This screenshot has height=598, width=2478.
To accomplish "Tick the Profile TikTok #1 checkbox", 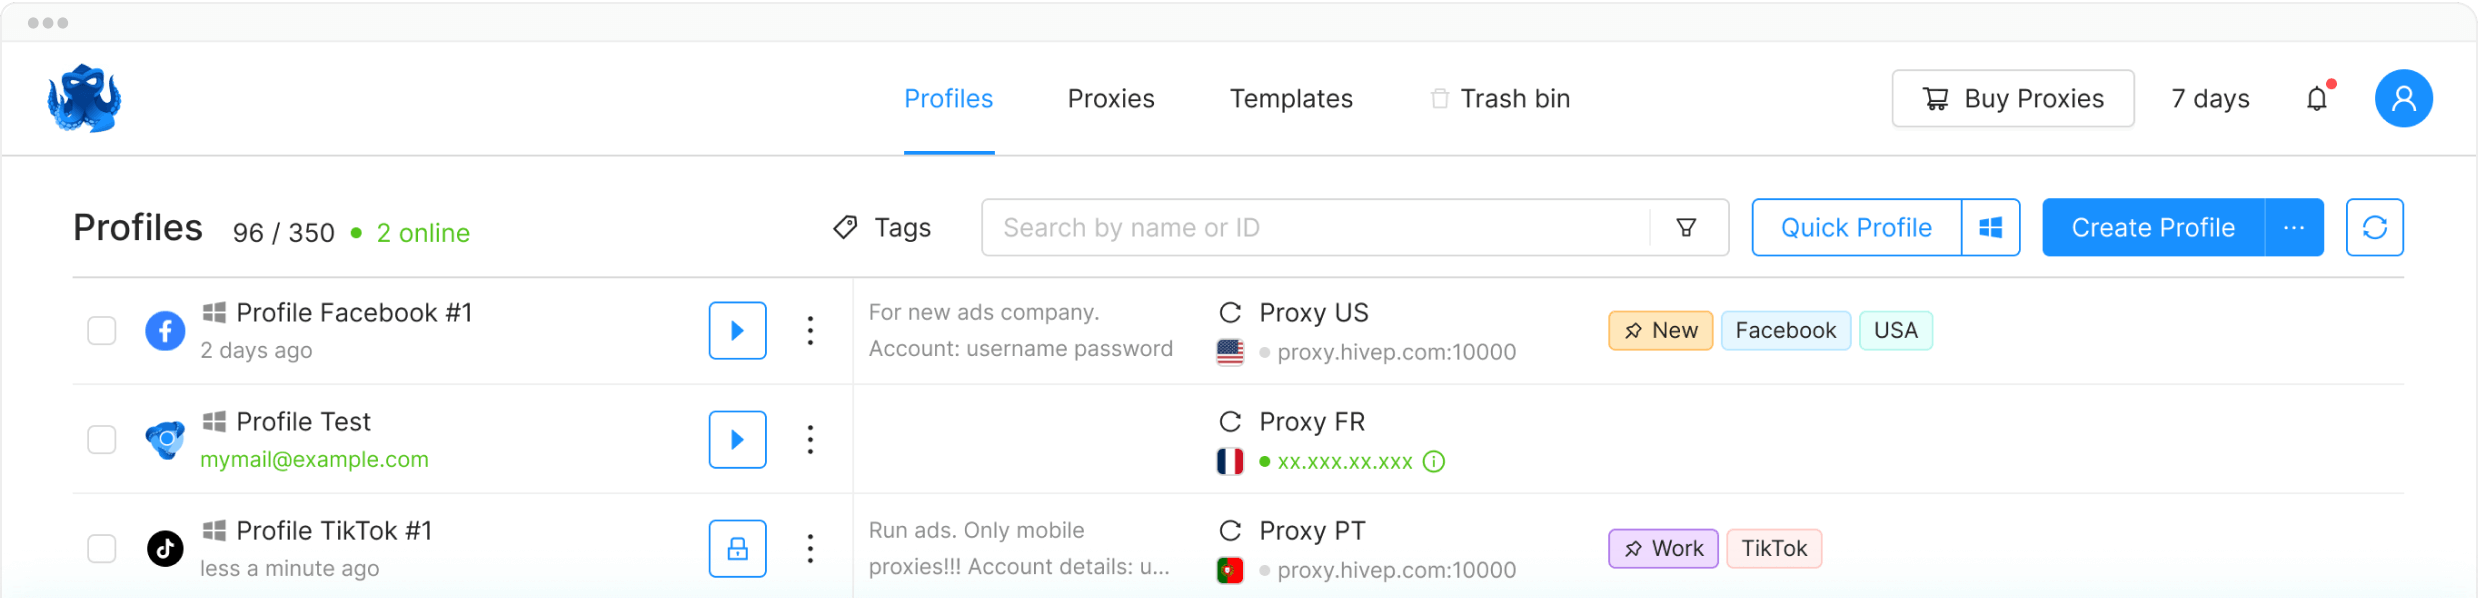I will 102,549.
